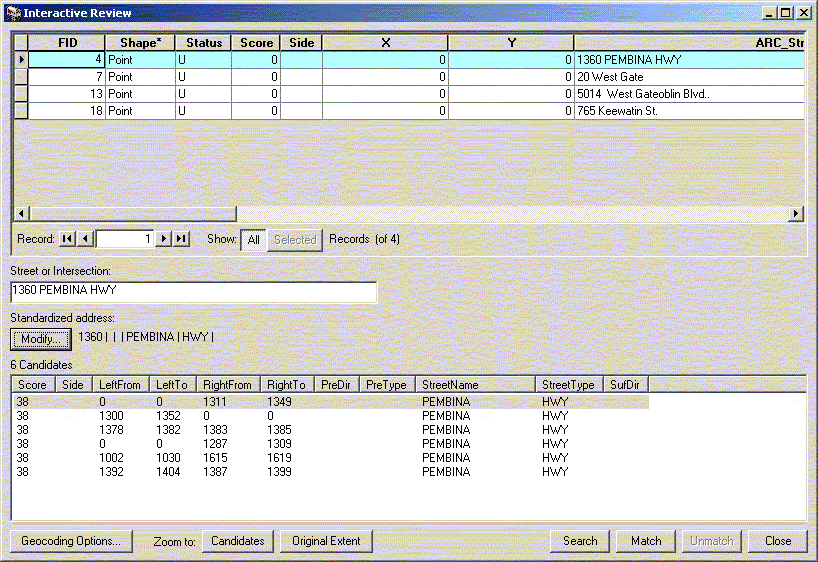Viewport: 818px width, 562px height.
Task: Click the Score candidates column header
Action: [32, 385]
